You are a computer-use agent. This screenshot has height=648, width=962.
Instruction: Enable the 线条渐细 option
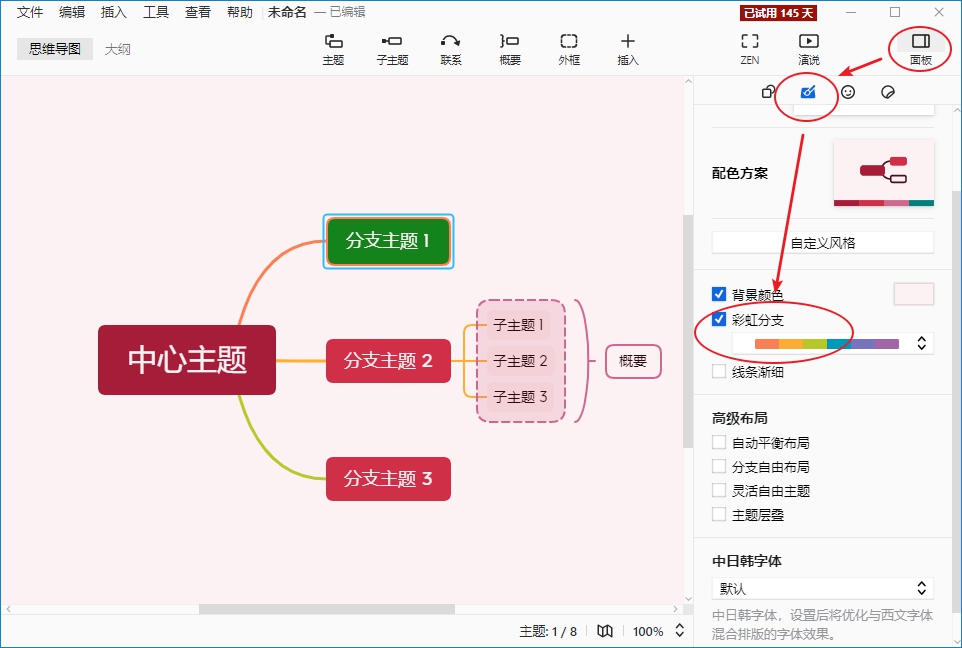point(717,370)
